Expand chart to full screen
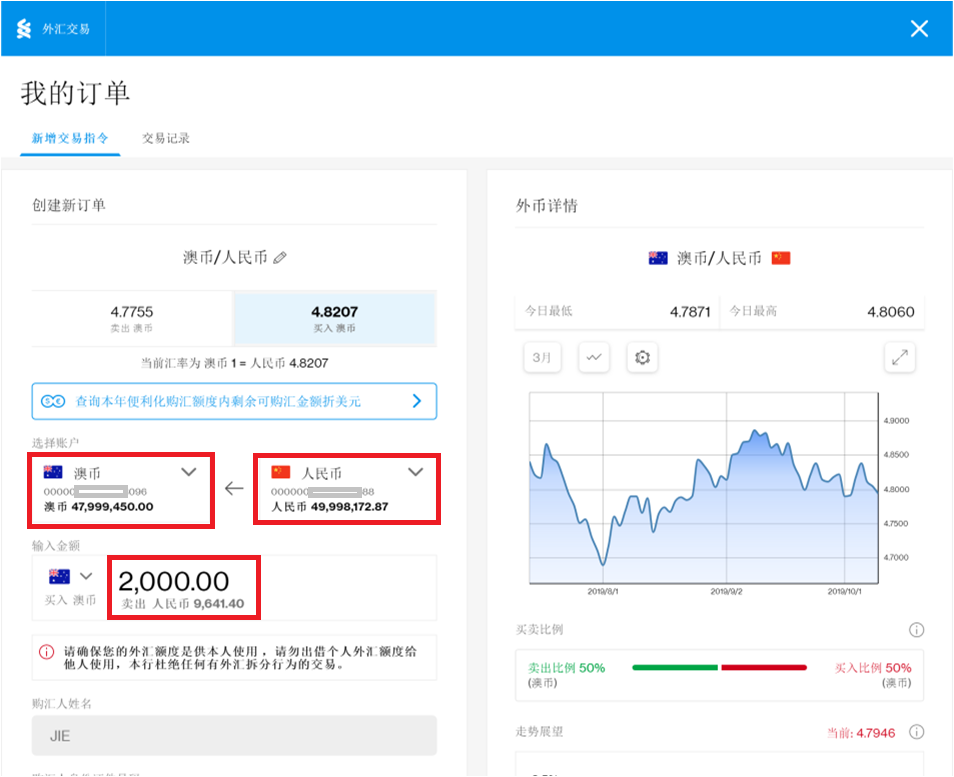954x777 pixels. tap(900, 357)
